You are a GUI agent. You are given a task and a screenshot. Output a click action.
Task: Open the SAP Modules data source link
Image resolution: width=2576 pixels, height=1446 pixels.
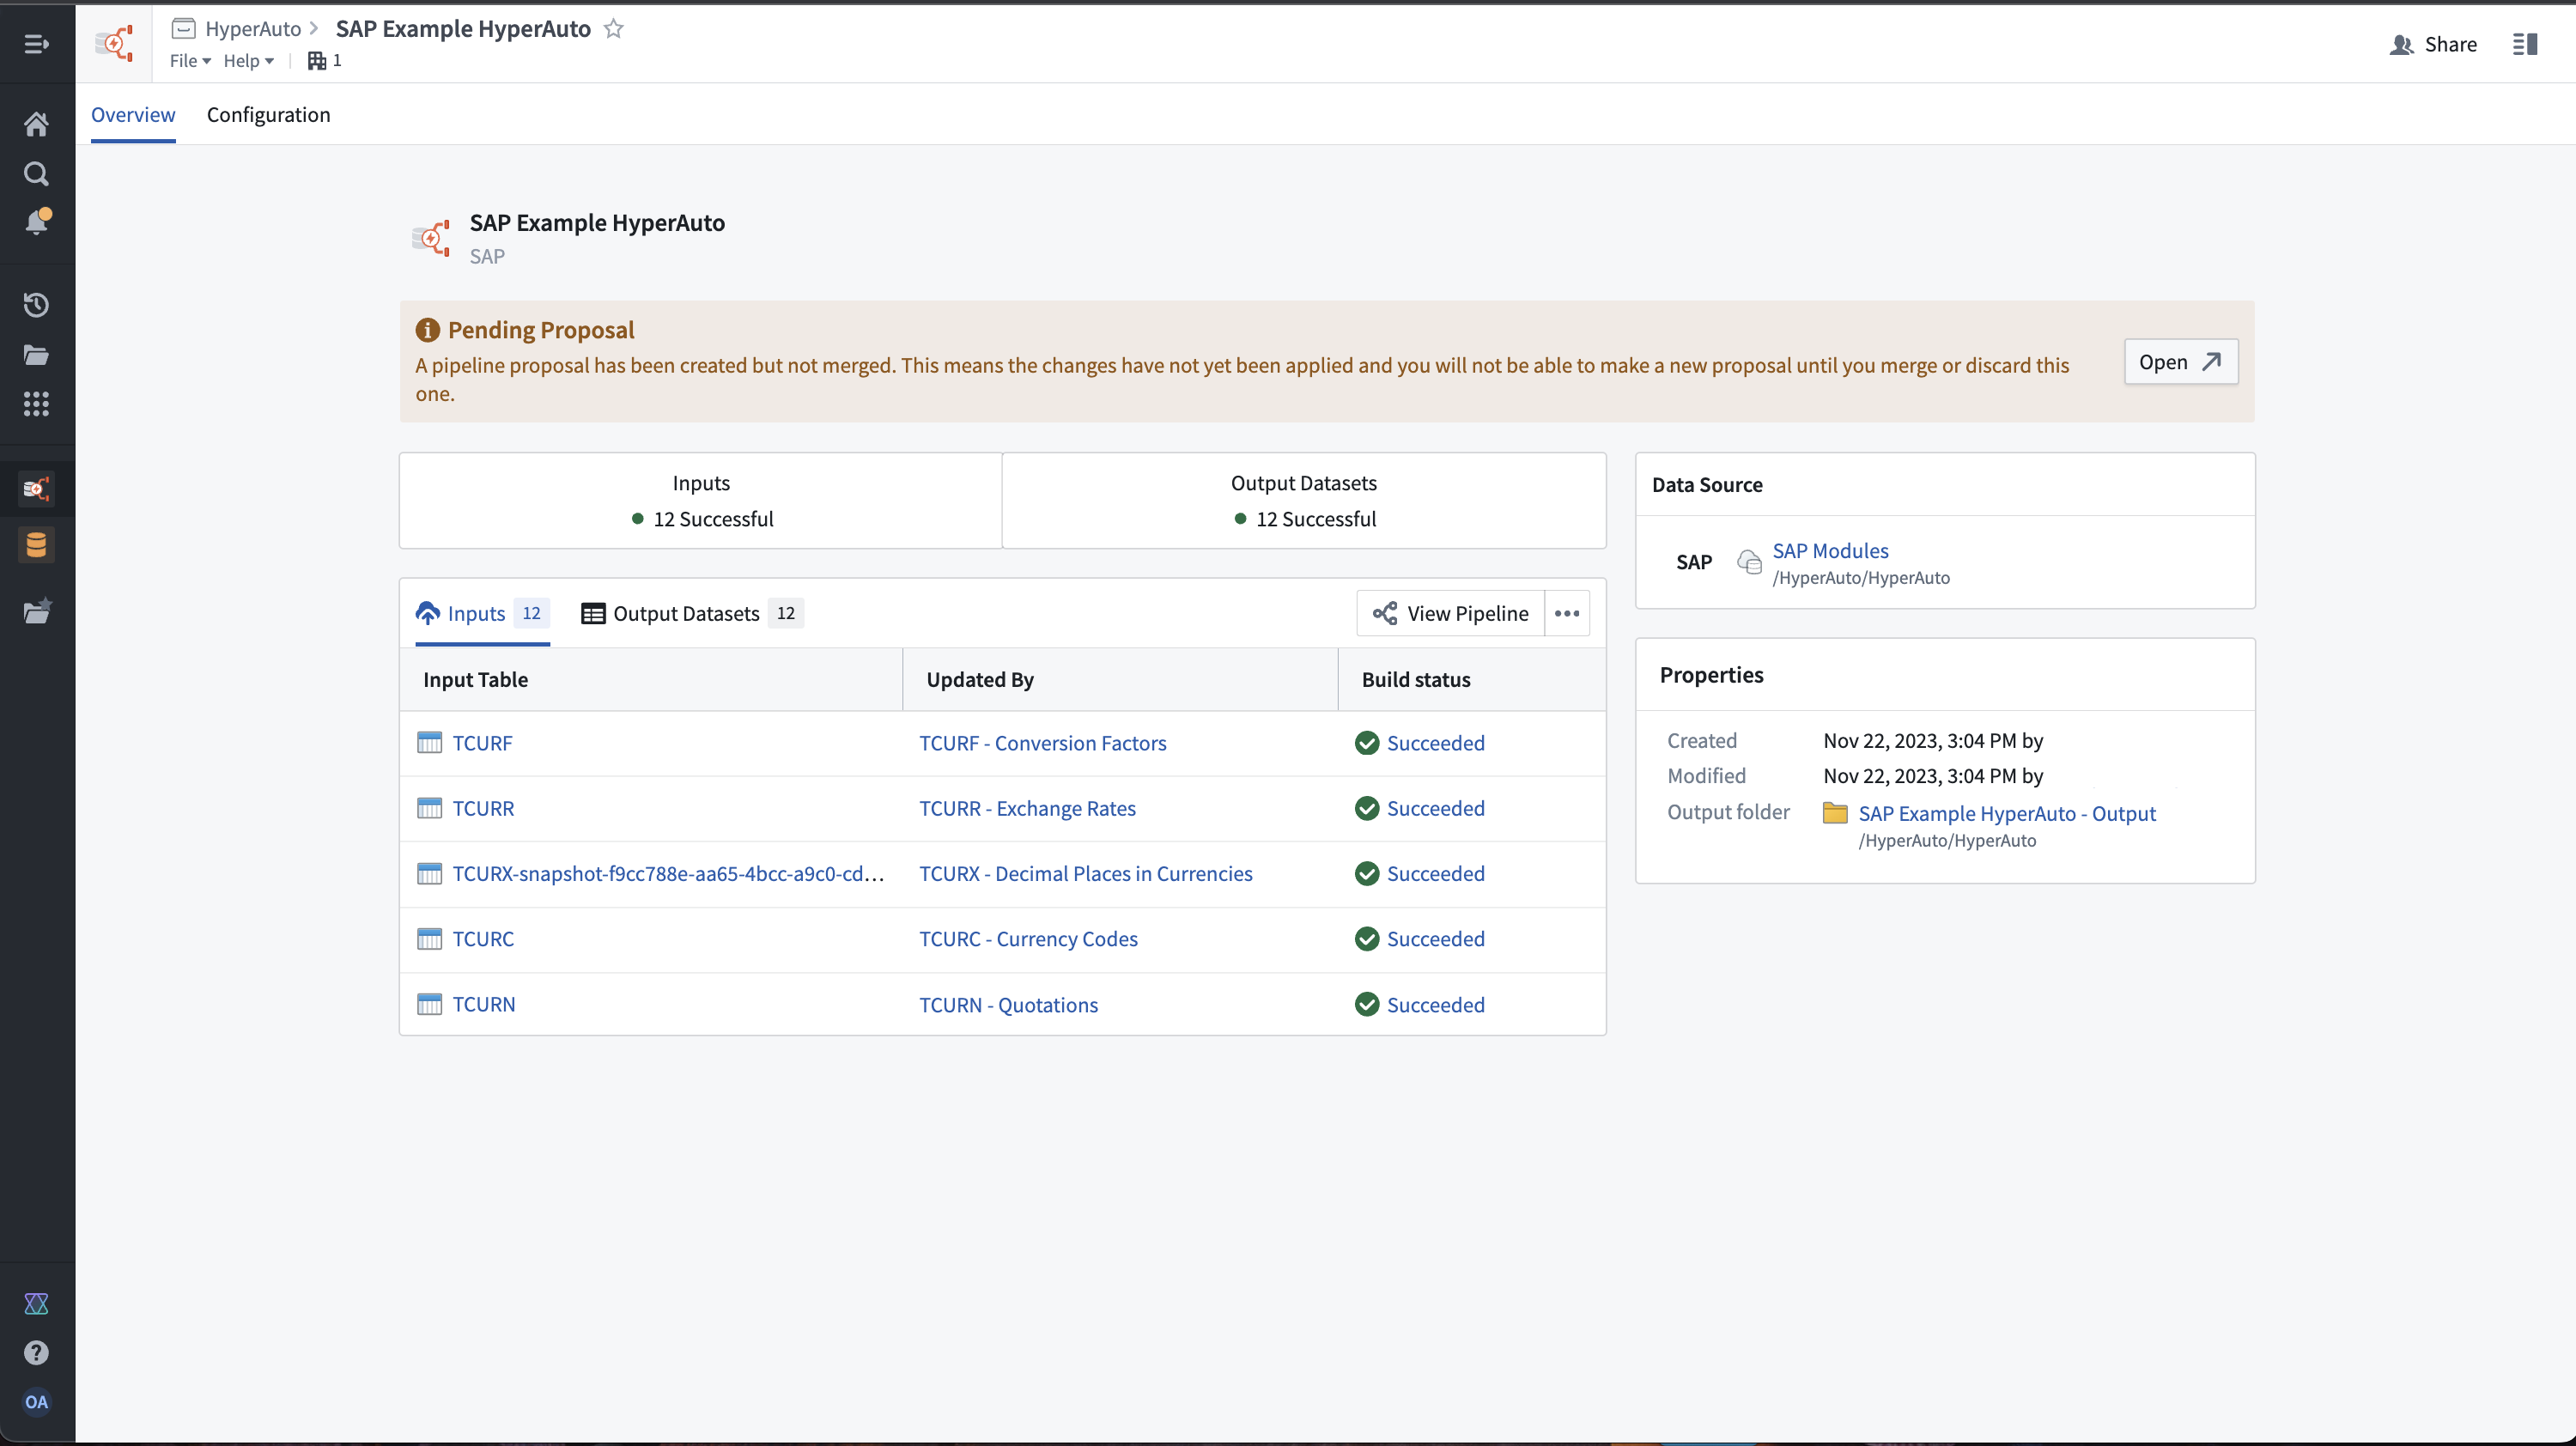(1830, 551)
